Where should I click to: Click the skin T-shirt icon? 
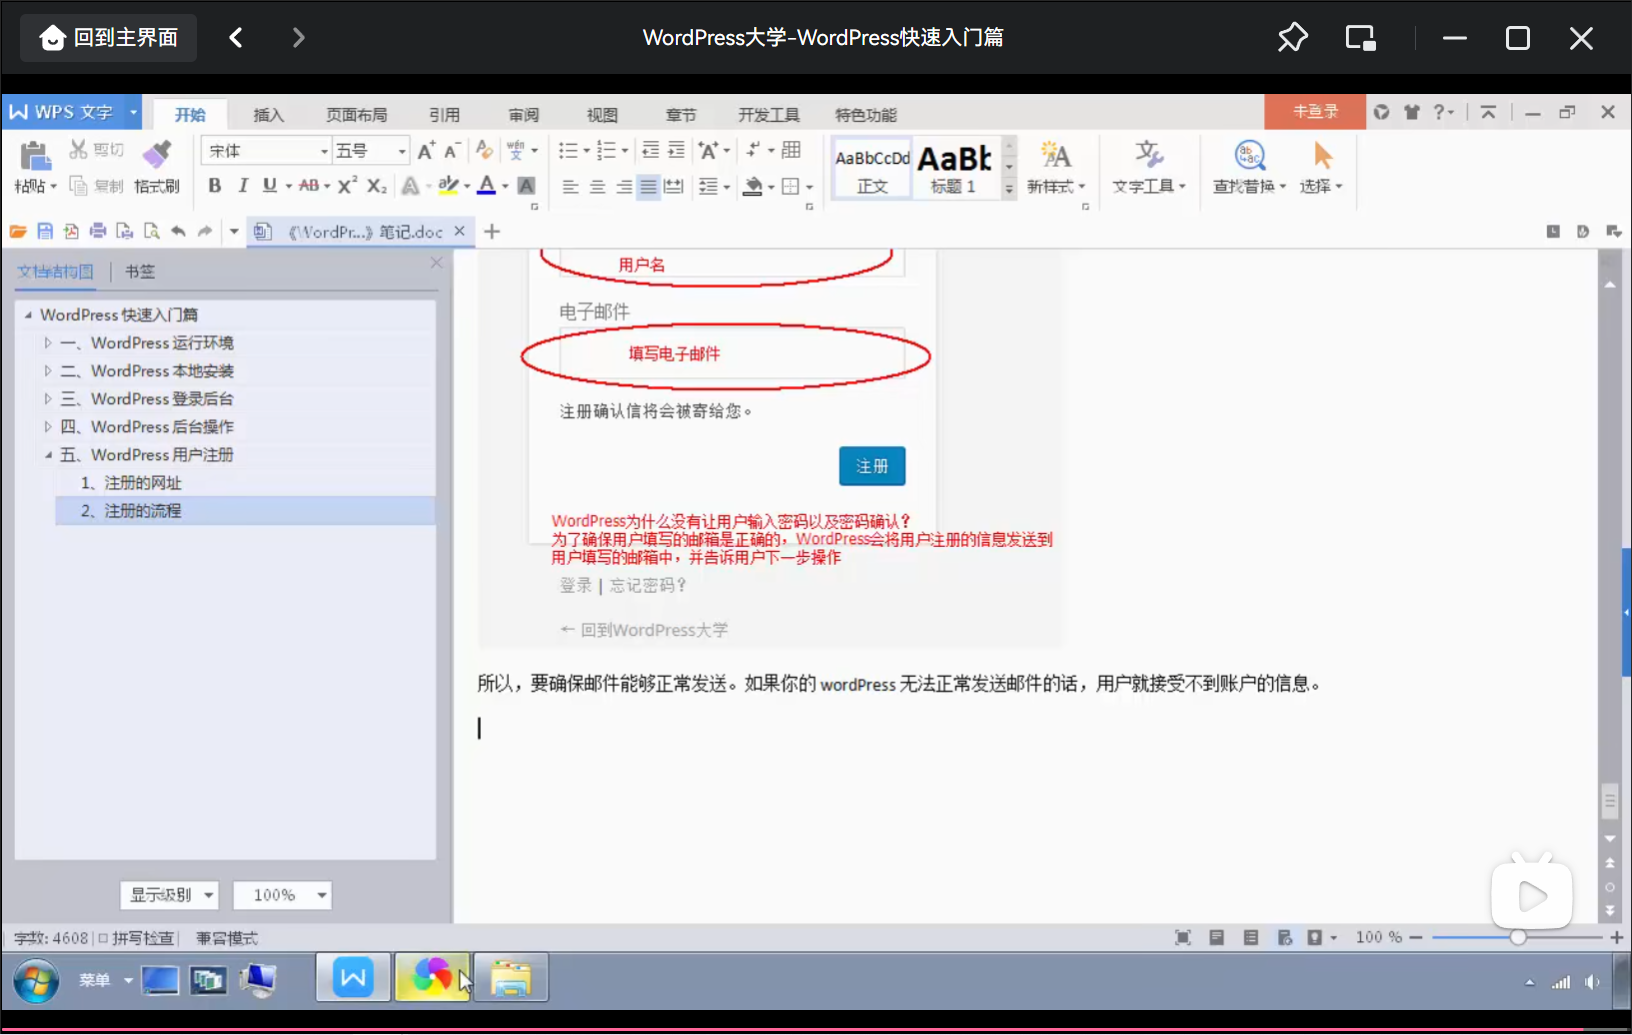1412,112
